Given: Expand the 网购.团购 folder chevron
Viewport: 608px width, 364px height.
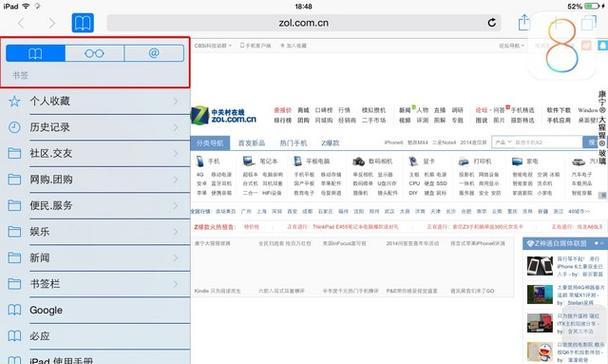Looking at the screenshot, I should pyautogui.click(x=176, y=179).
